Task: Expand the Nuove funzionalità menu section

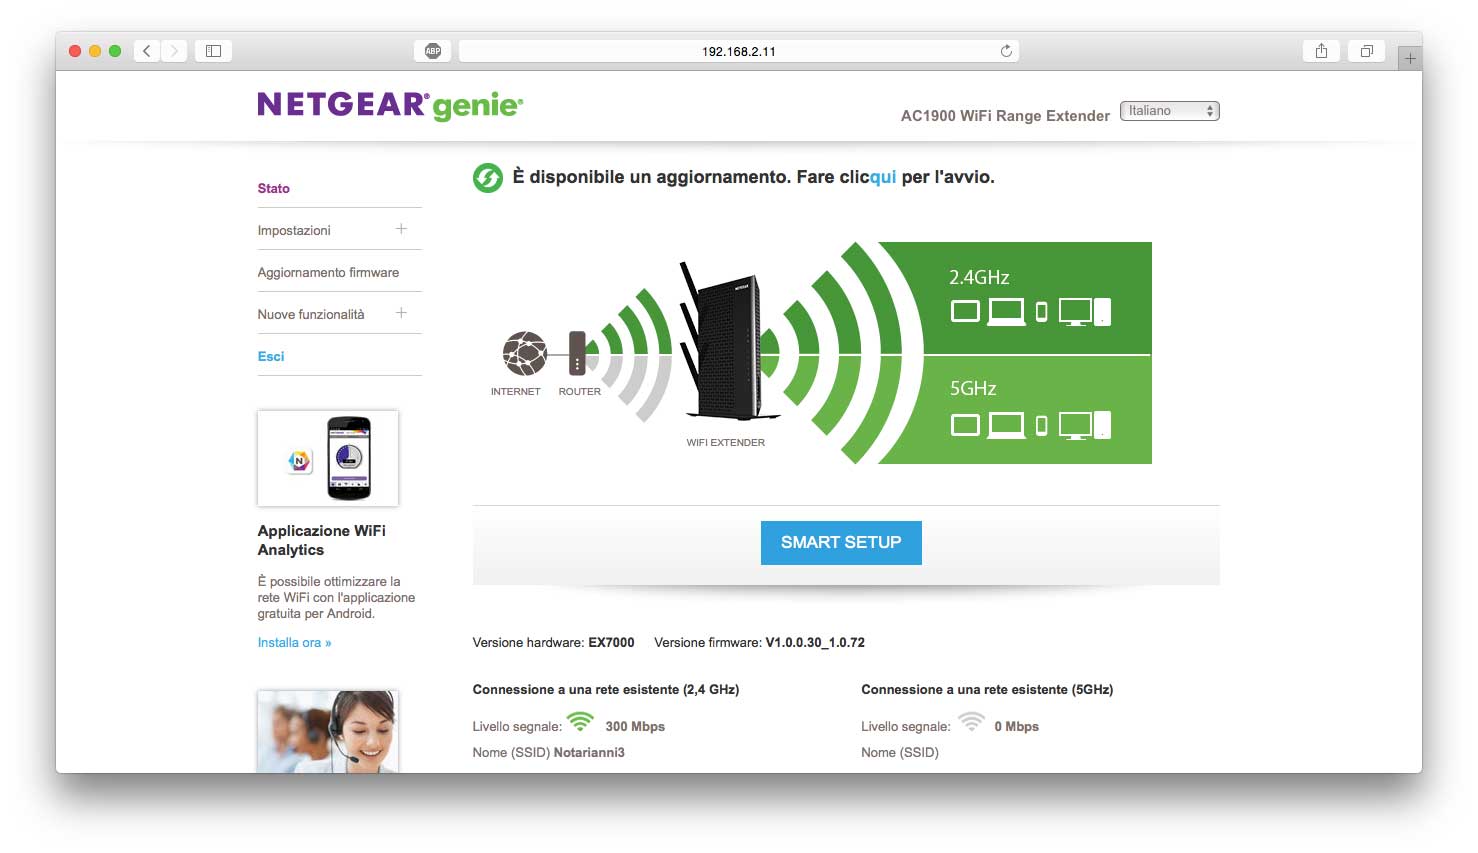Action: coord(401,313)
